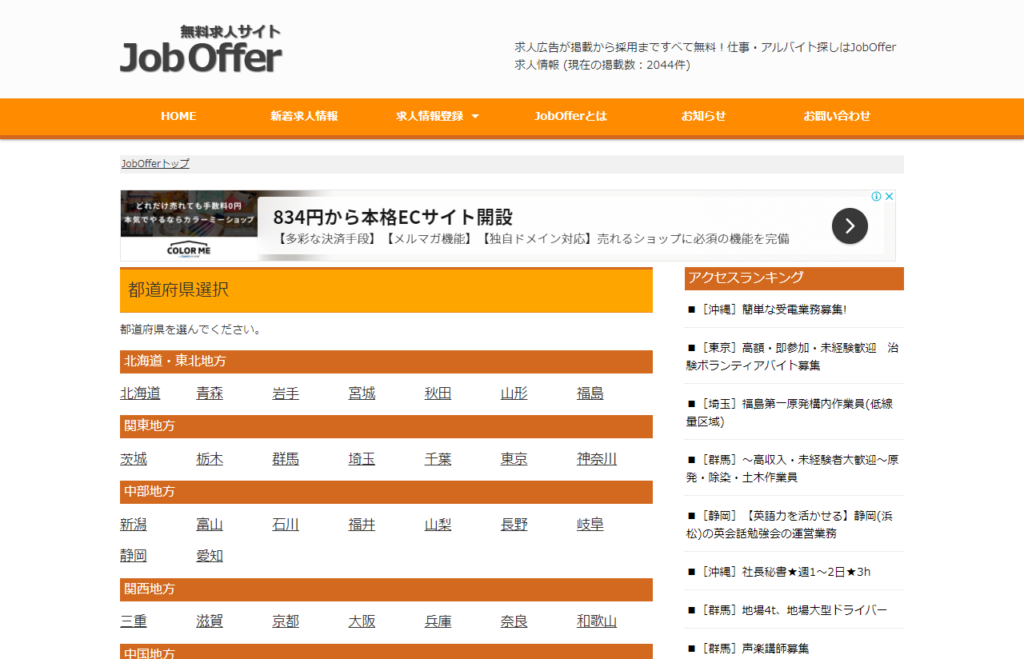Click the JobOfferトップ breadcrumb link
This screenshot has height=659, width=1024.
click(x=155, y=163)
